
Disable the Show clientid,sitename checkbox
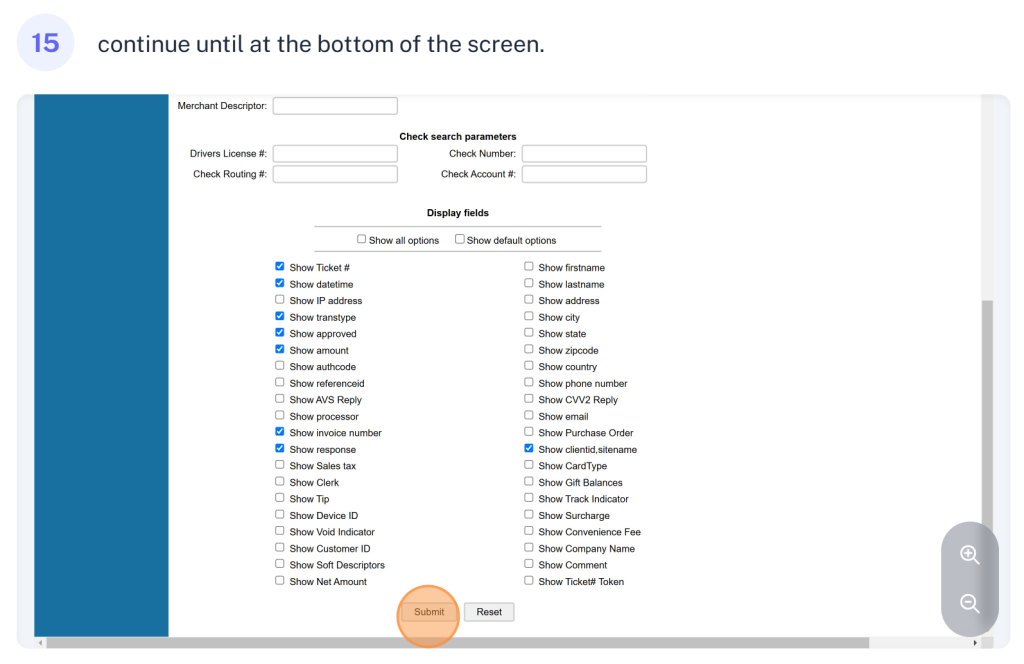point(529,449)
